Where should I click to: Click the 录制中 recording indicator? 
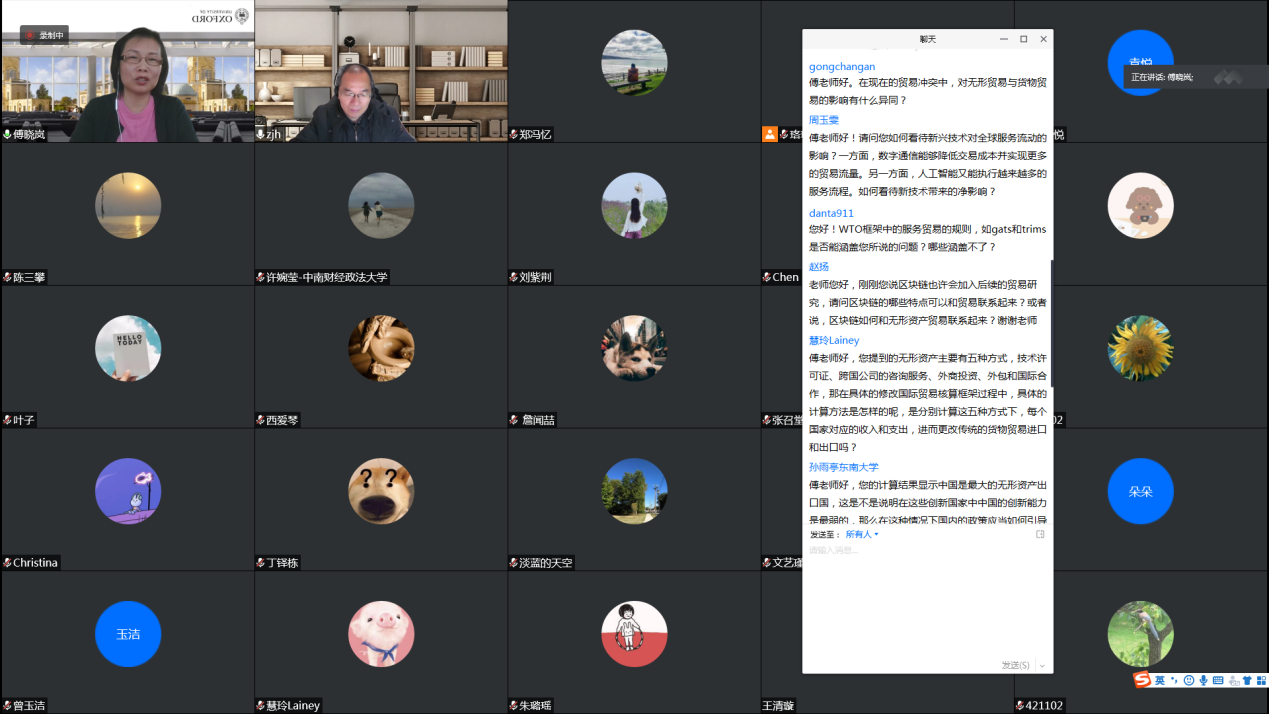point(45,35)
